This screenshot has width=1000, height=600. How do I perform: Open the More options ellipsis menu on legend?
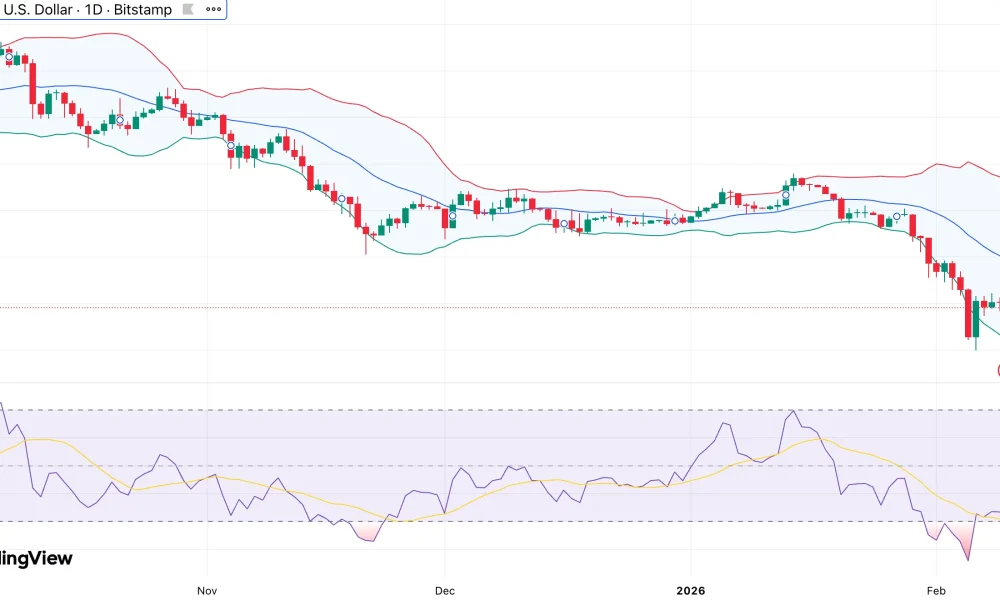(213, 10)
